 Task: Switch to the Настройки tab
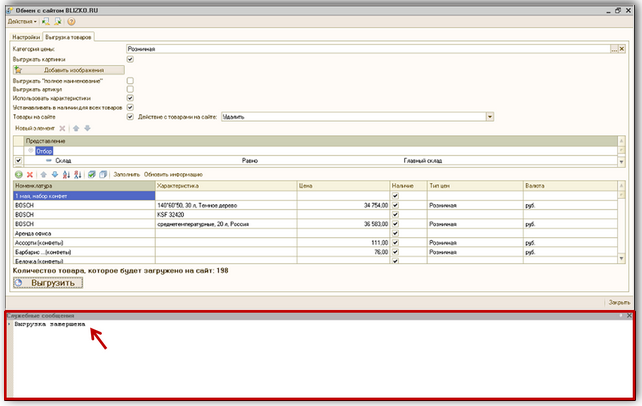pos(26,37)
